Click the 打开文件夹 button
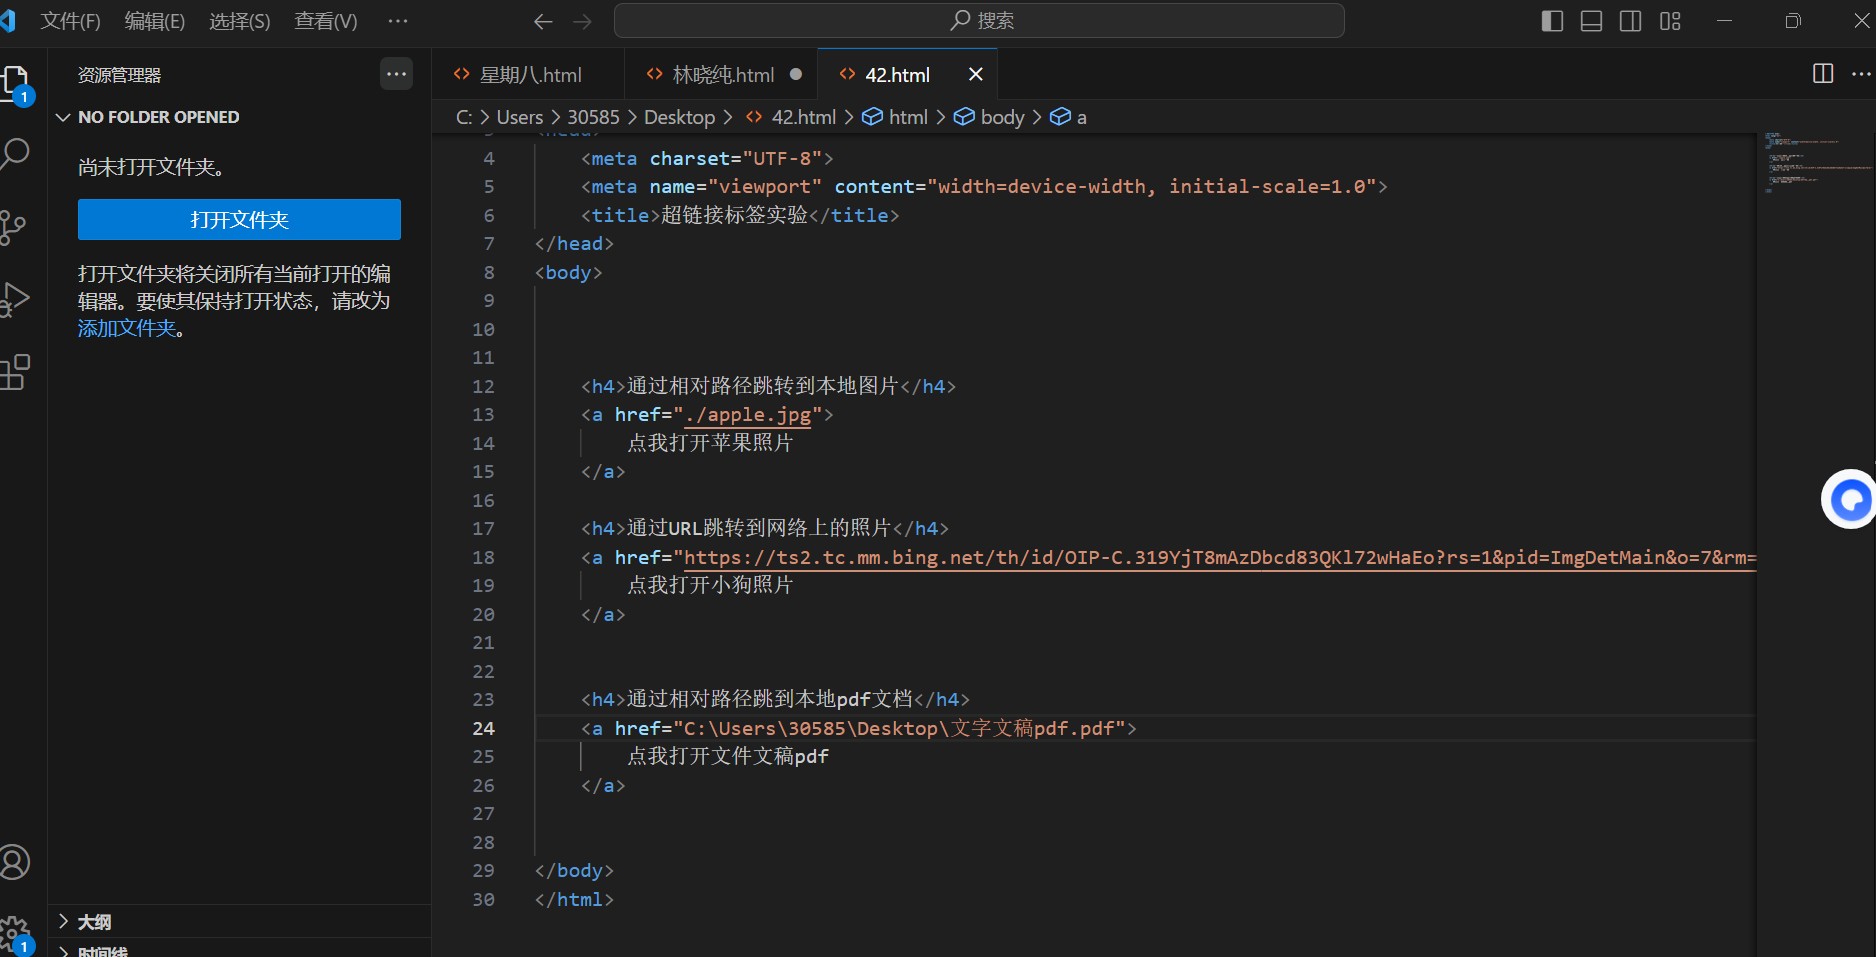This screenshot has width=1876, height=957. 239,219
